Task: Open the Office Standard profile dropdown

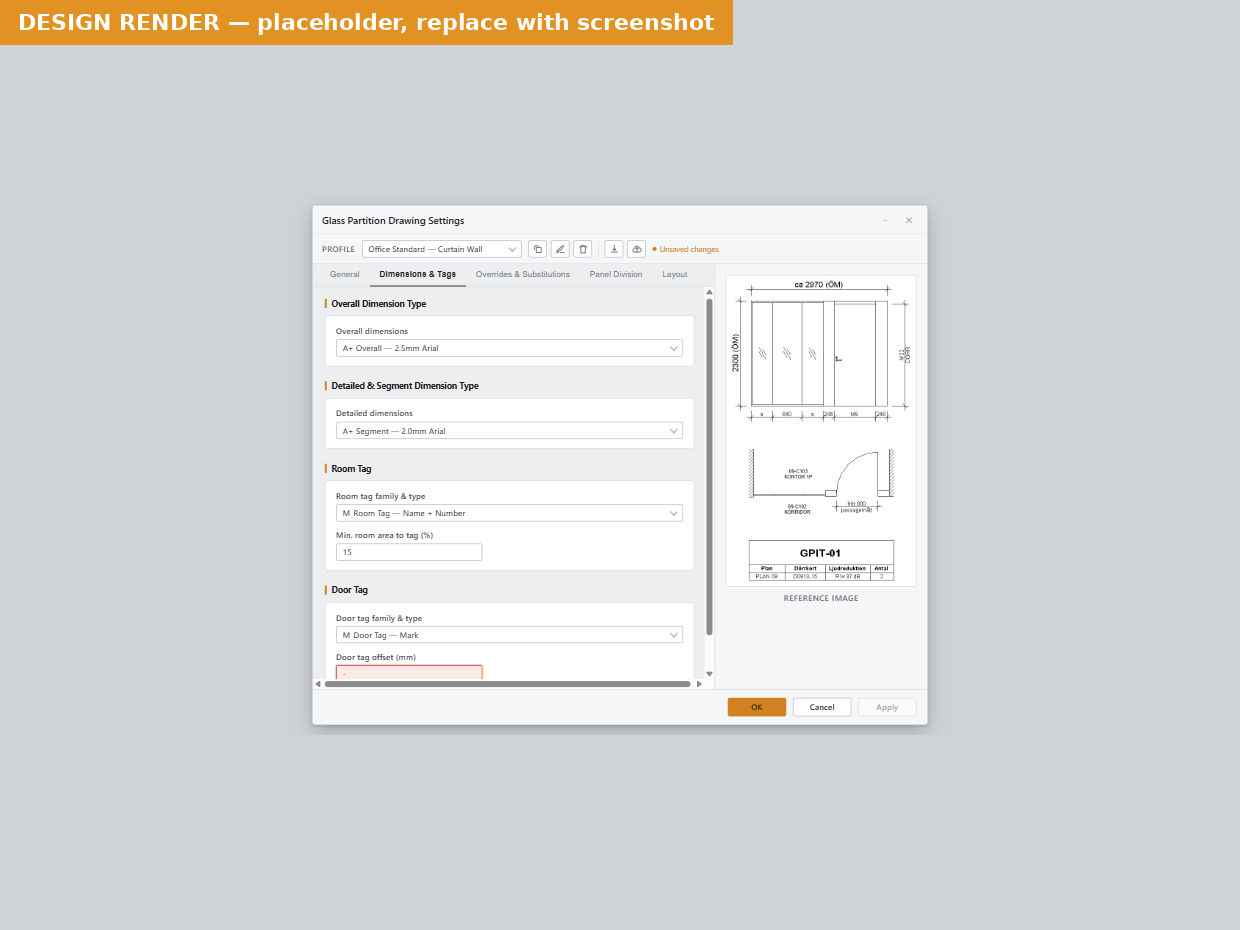Action: (442, 249)
